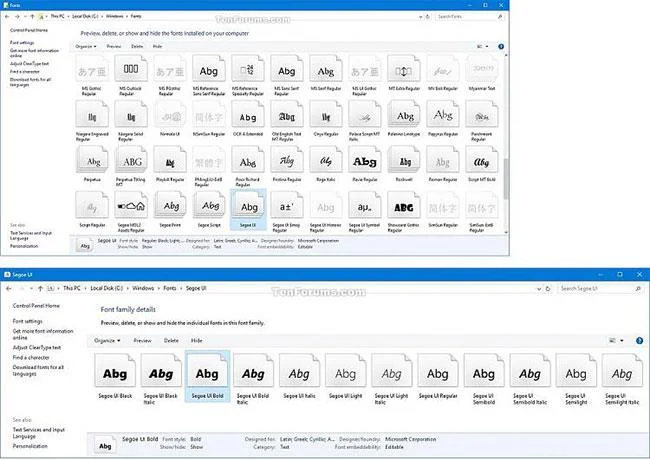The image size is (650, 460).
Task: Open Download fonts for all languages in Fonts window
Action: coord(30,82)
